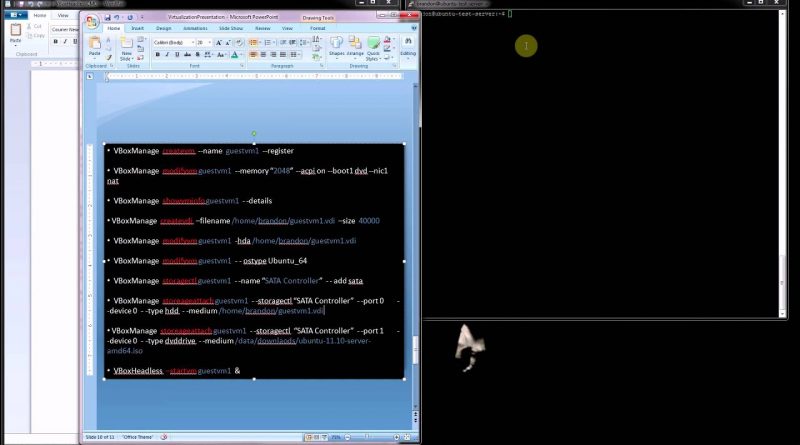Click the Office button in PowerPoint
The width and height of the screenshot is (800, 445).
92,22
